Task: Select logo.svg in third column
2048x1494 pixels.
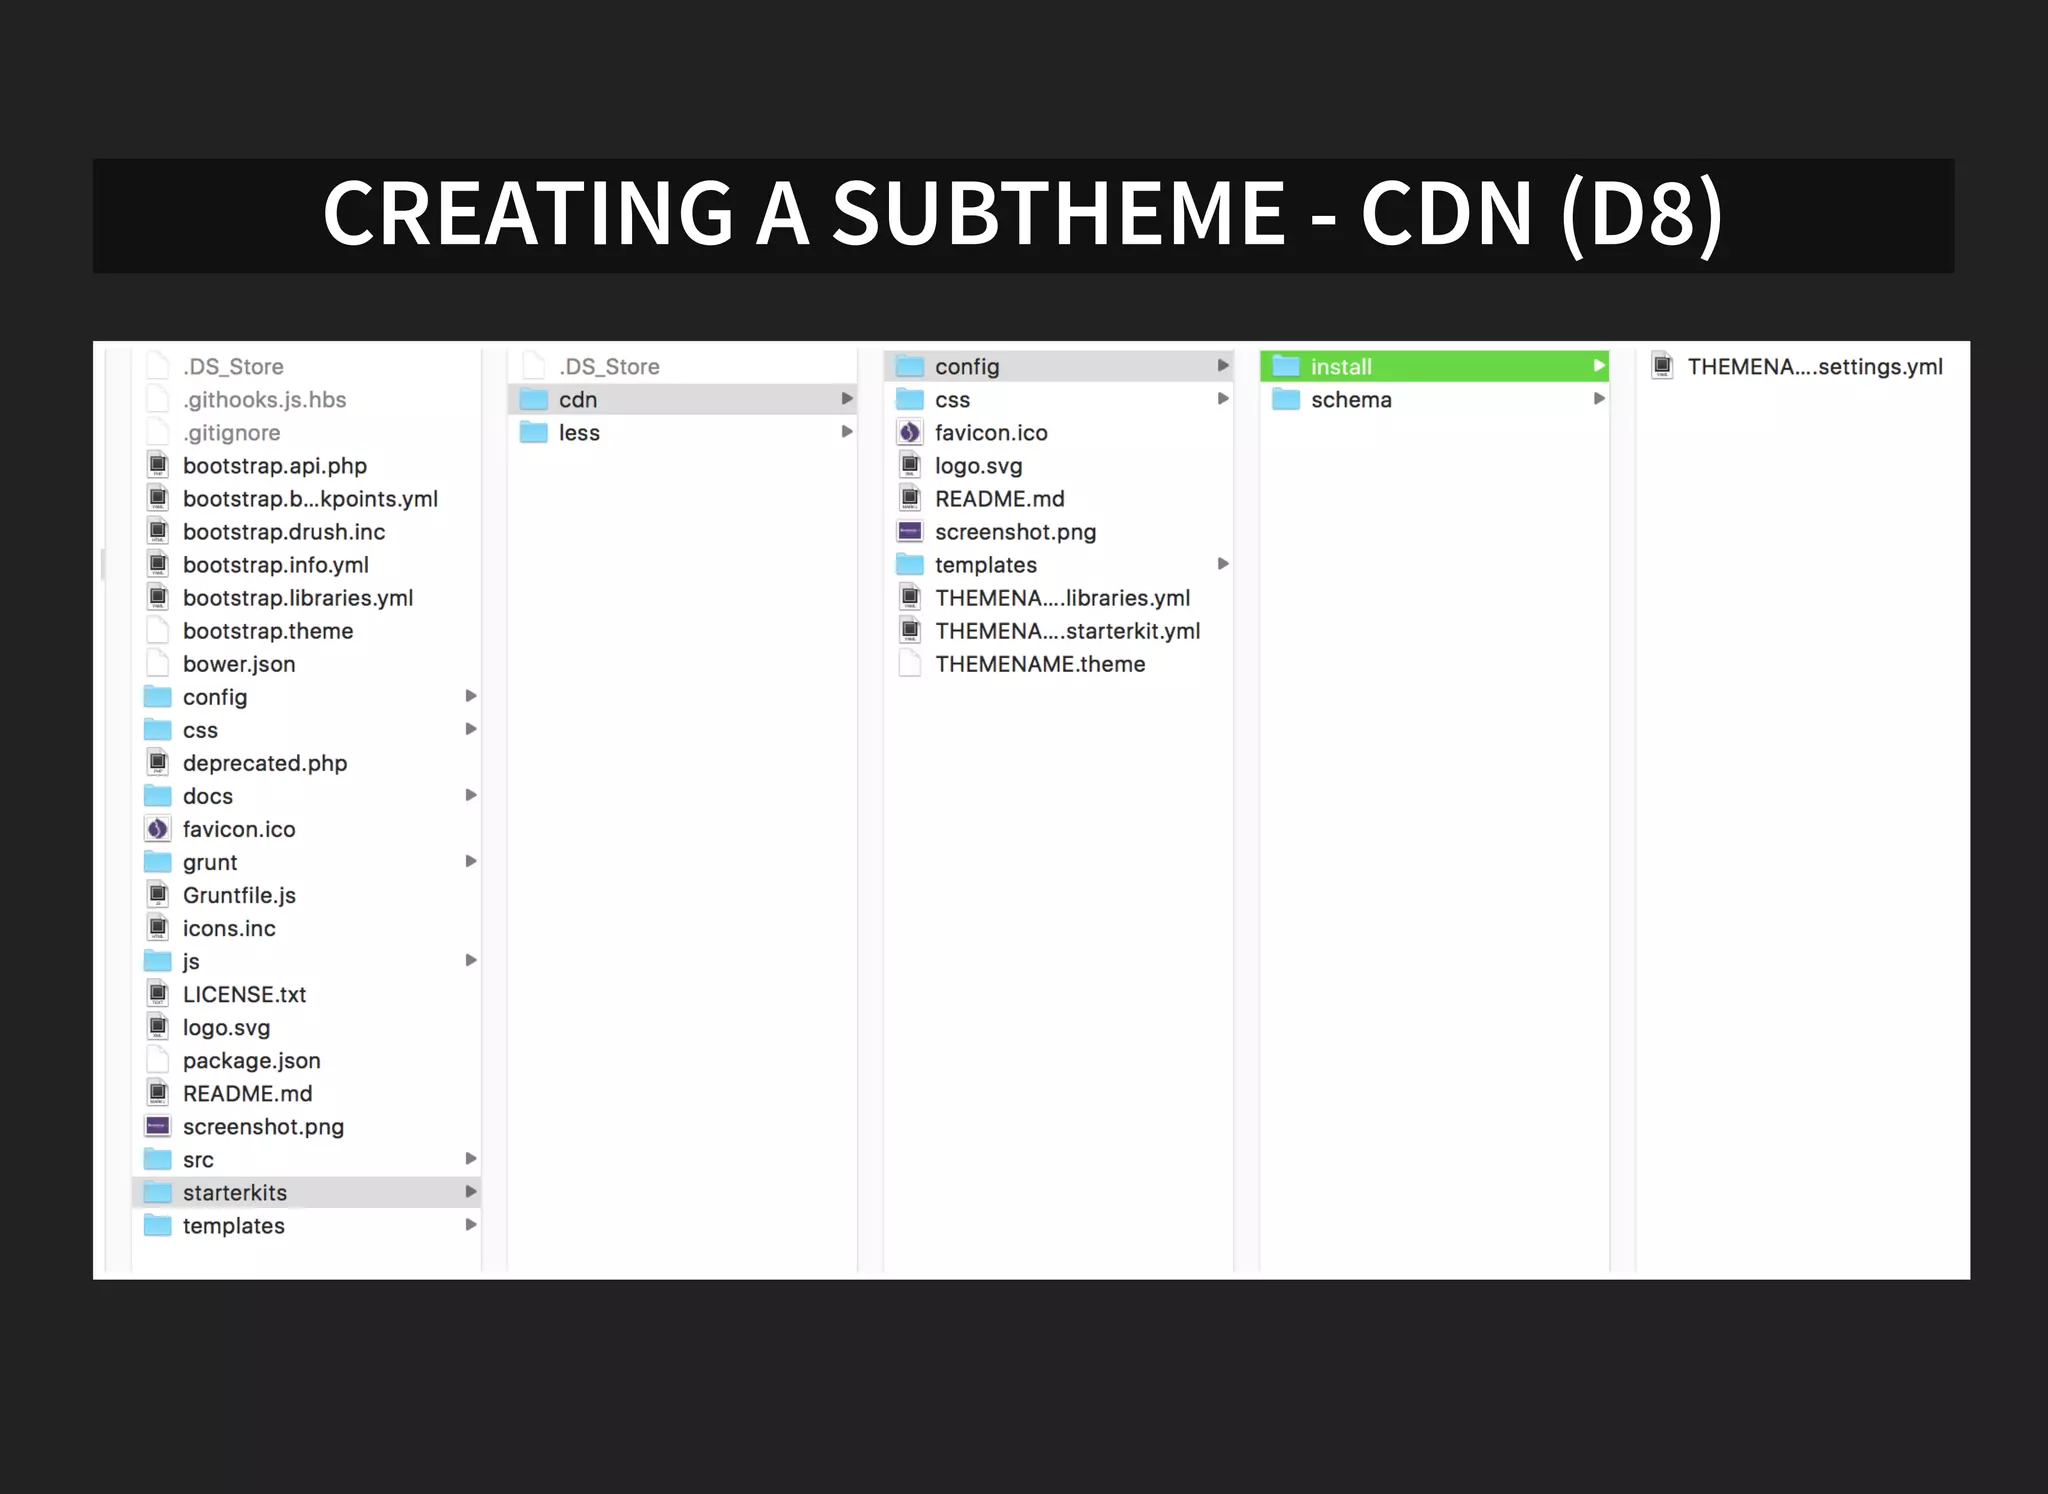Action: tap(978, 465)
